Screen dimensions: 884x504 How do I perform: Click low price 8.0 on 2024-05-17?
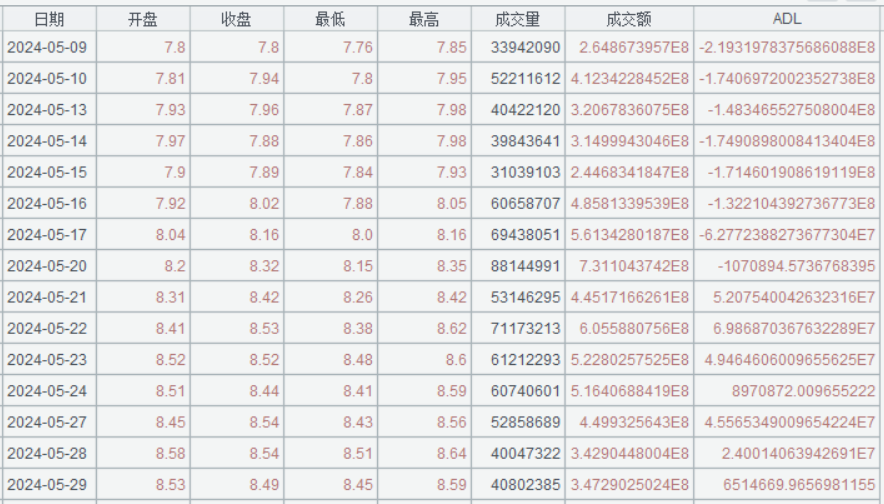point(362,235)
